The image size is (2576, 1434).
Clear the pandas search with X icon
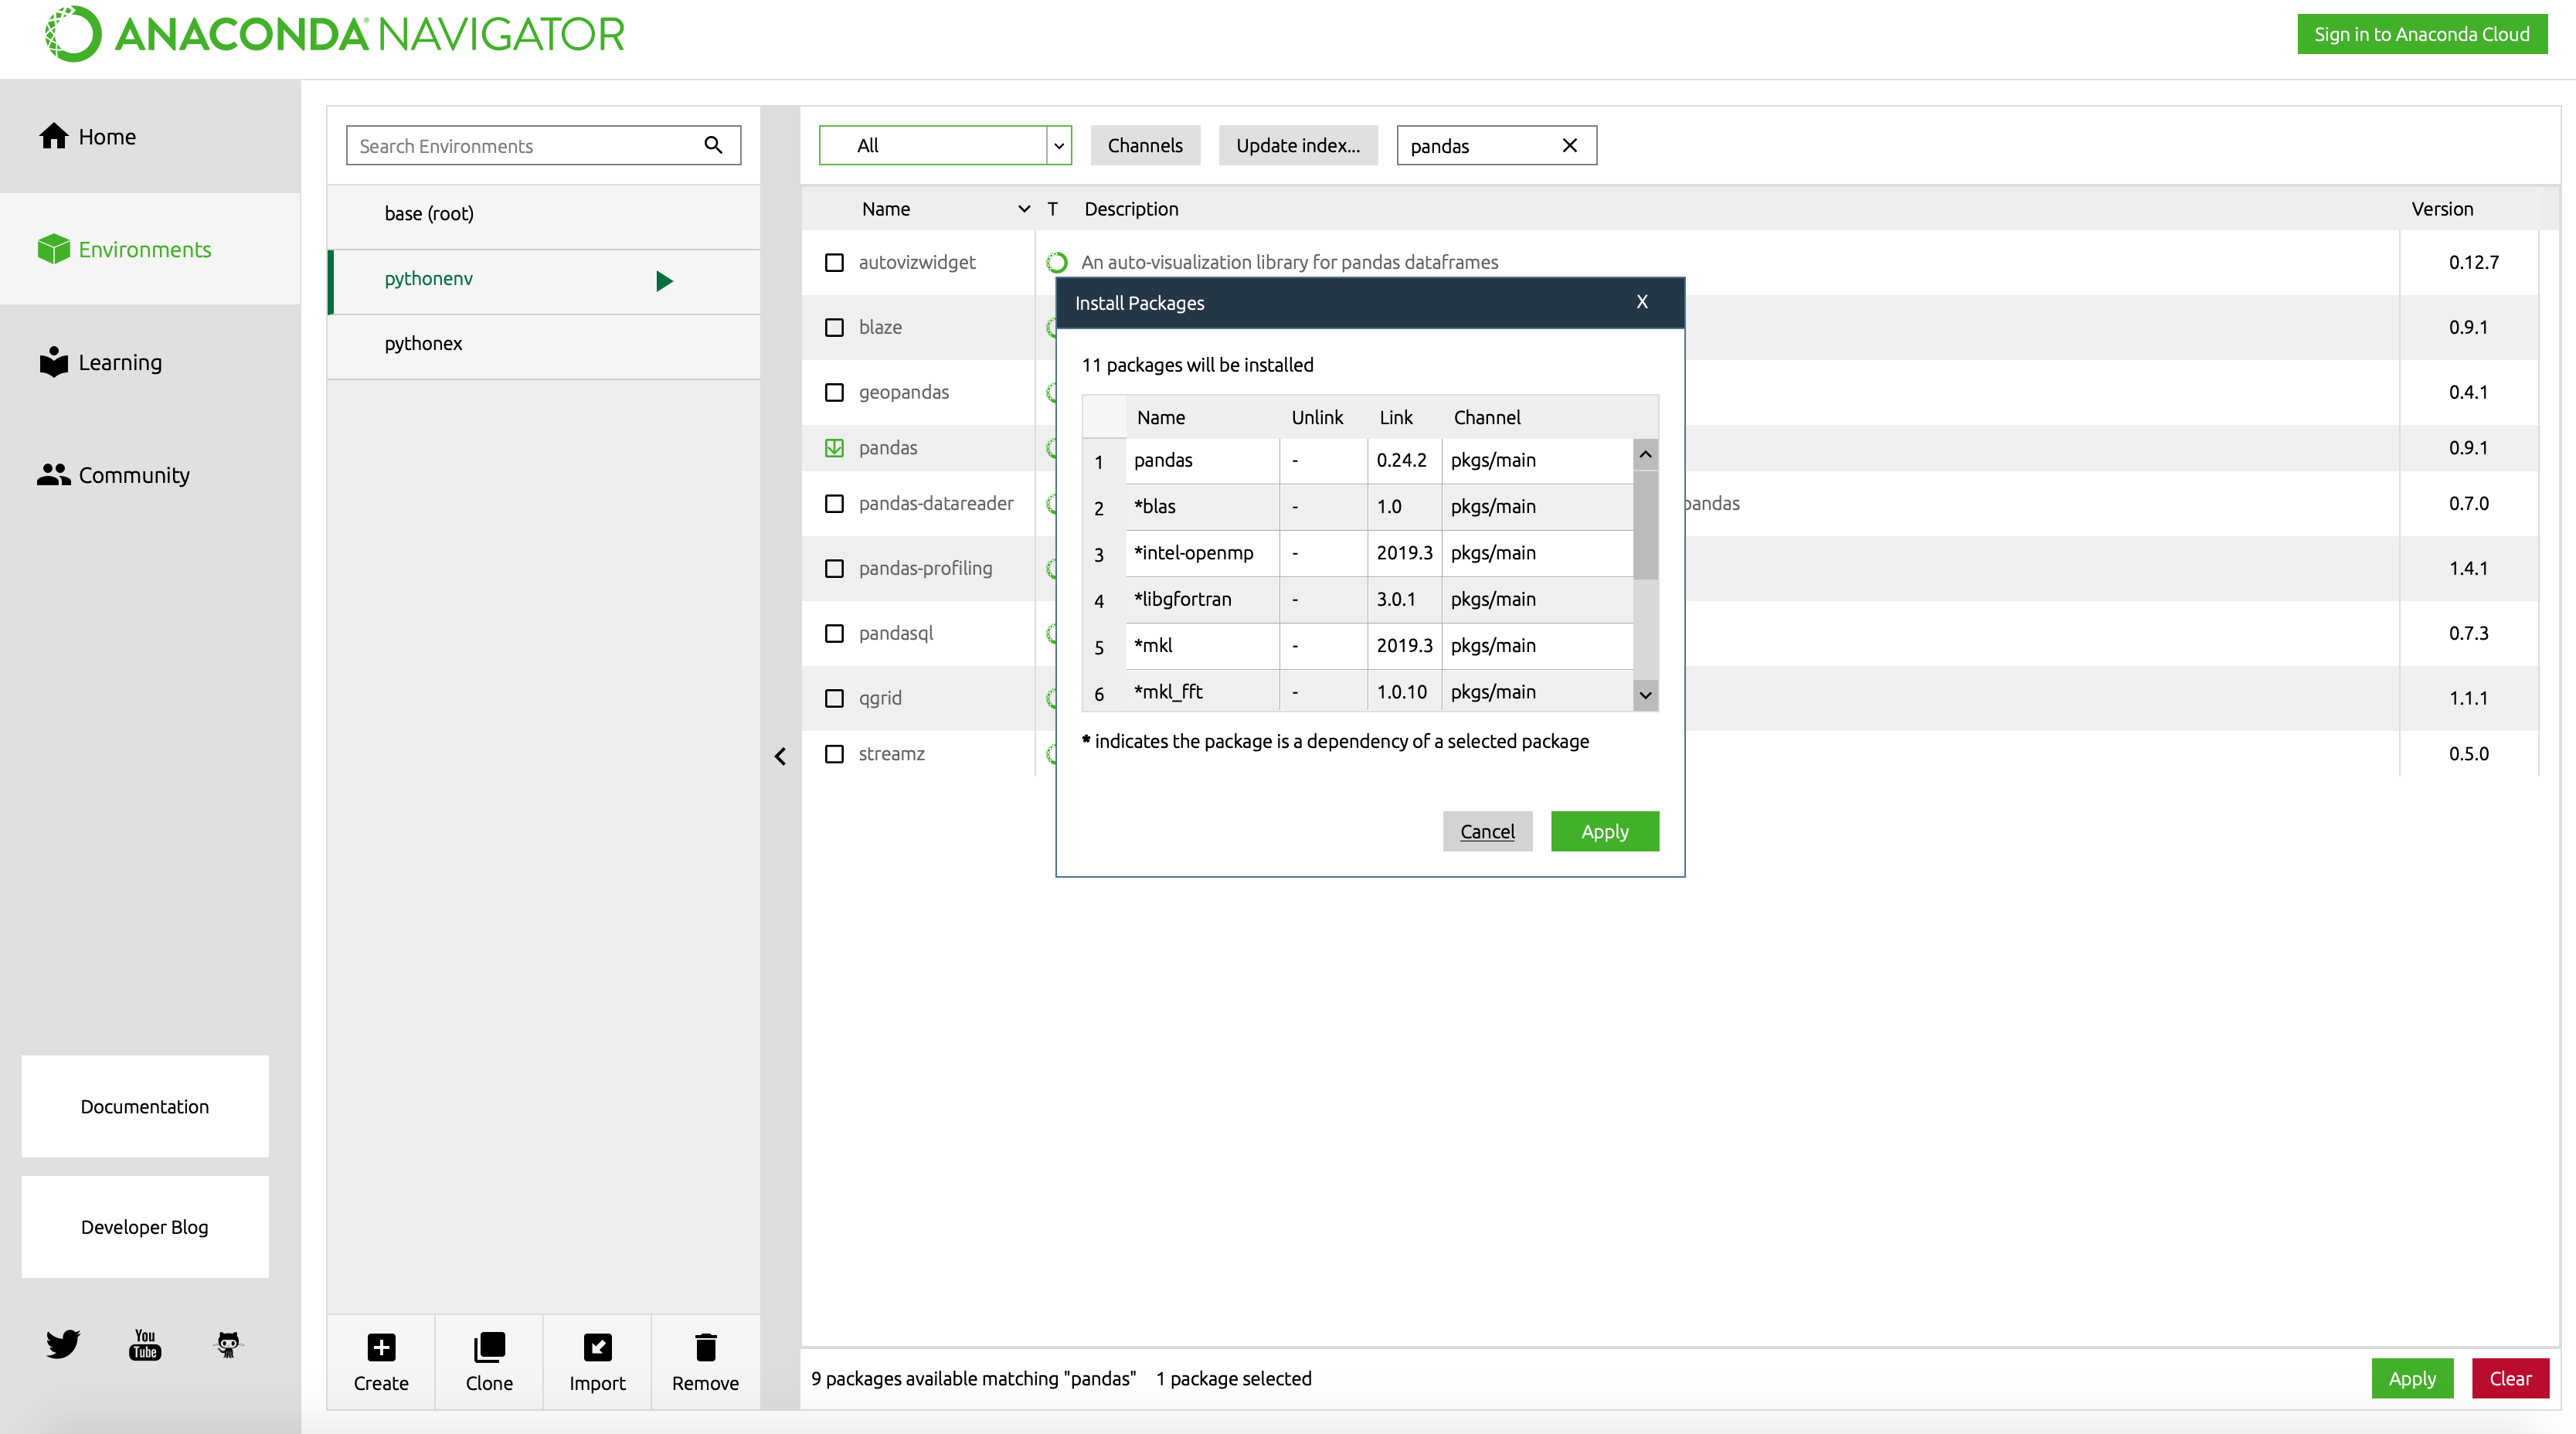[1570, 145]
